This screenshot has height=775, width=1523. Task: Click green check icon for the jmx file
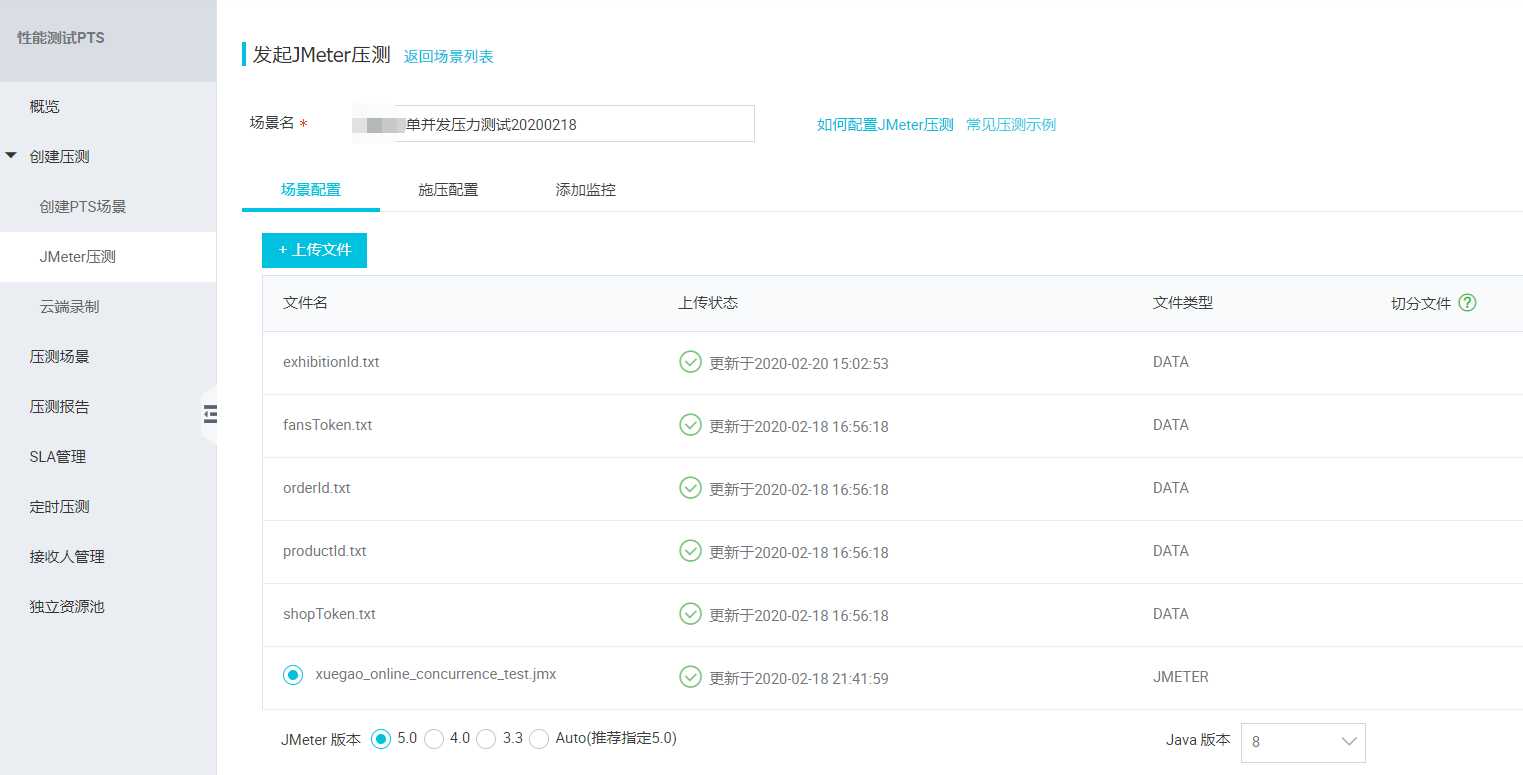[x=690, y=677]
